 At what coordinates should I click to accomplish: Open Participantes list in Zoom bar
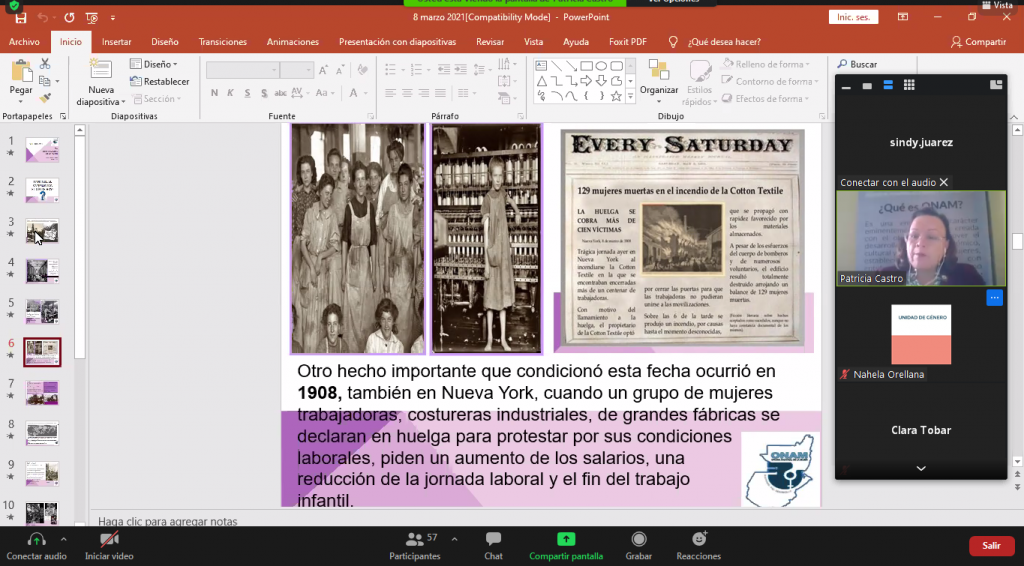(x=415, y=546)
